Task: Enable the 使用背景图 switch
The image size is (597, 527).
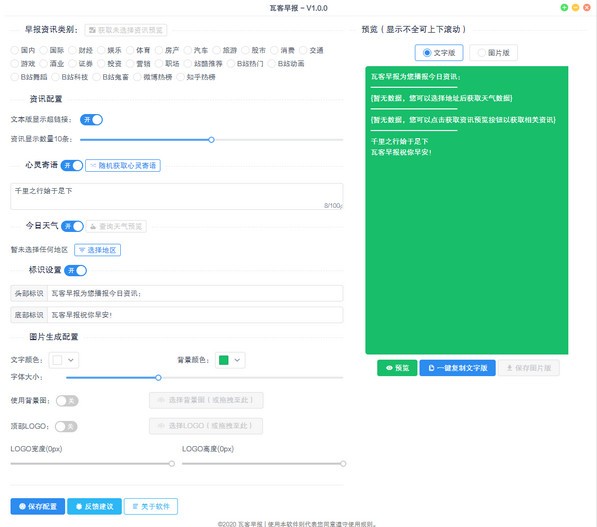Action: click(67, 401)
